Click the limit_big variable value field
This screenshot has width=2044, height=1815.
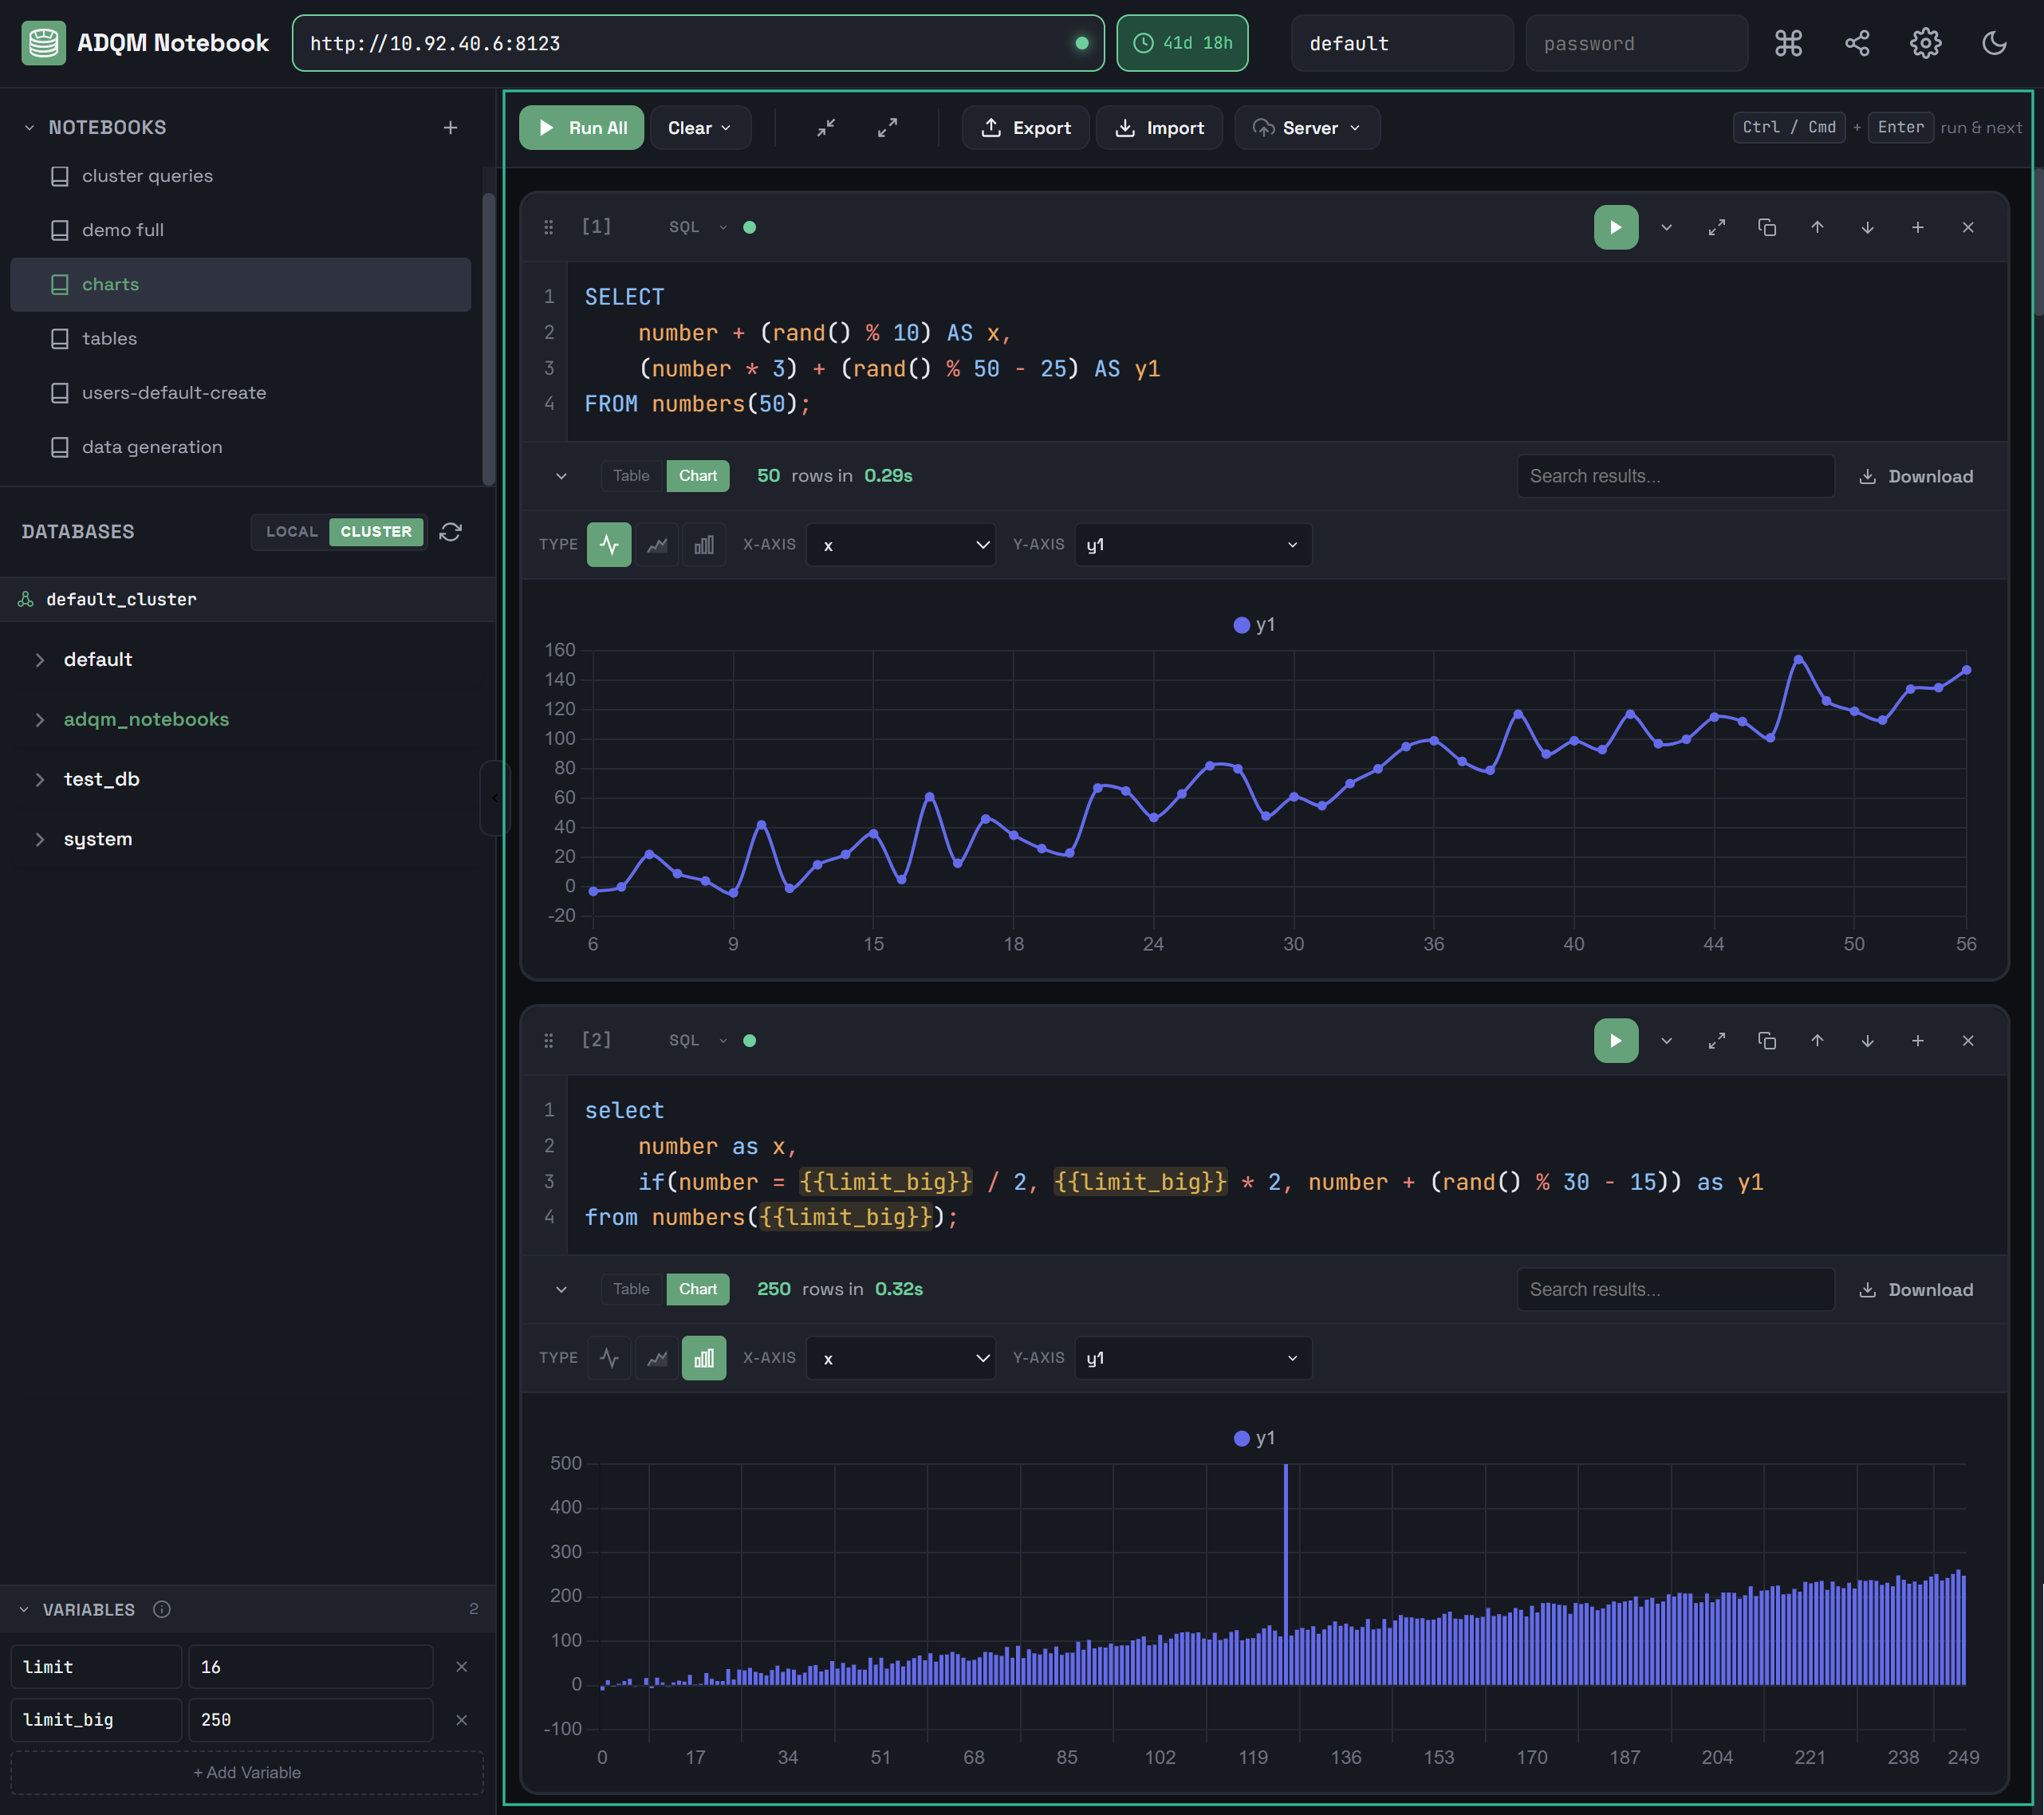pyautogui.click(x=310, y=1720)
